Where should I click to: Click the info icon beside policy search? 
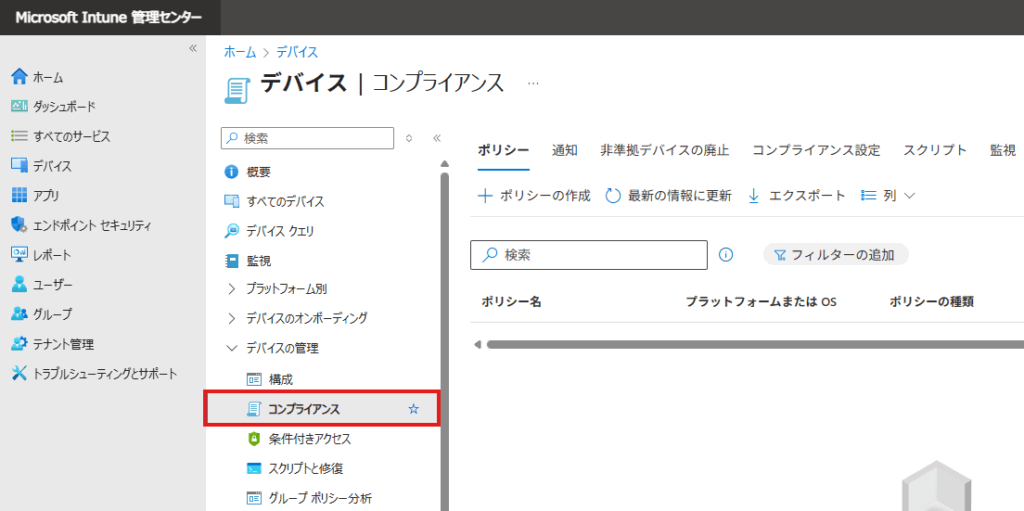(726, 255)
